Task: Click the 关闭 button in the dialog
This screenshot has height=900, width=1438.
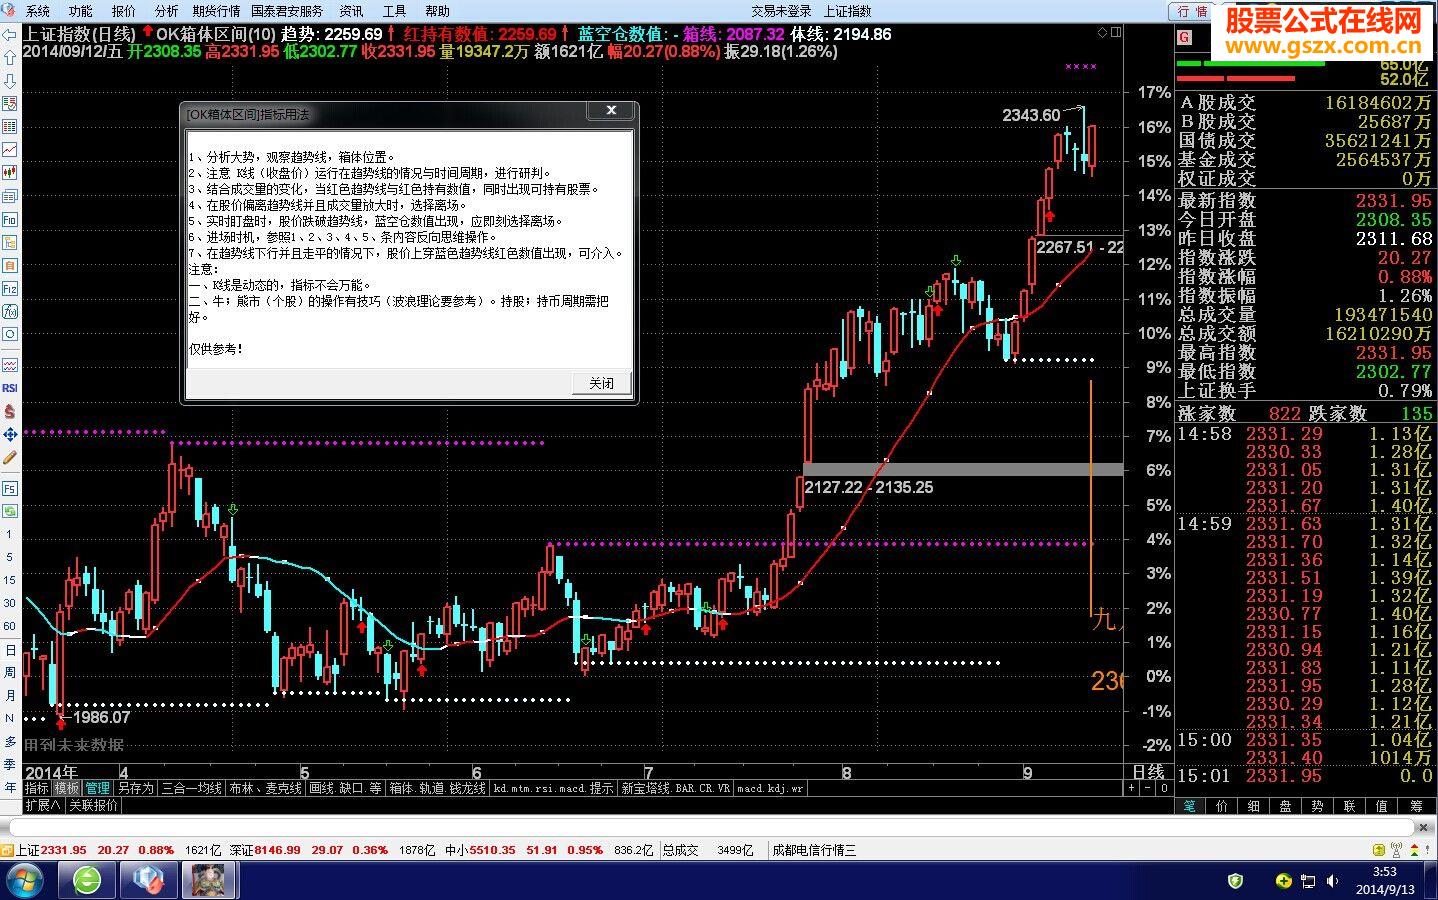Action: click(601, 383)
